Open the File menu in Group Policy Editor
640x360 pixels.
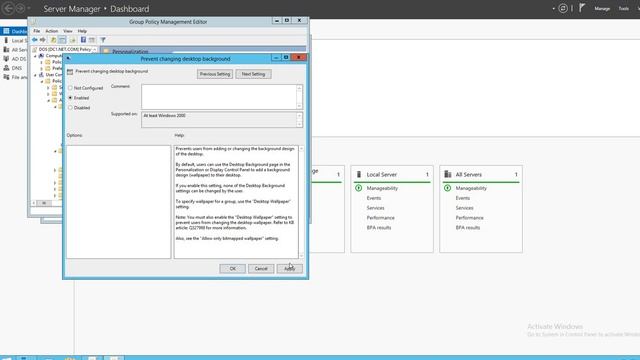37,31
